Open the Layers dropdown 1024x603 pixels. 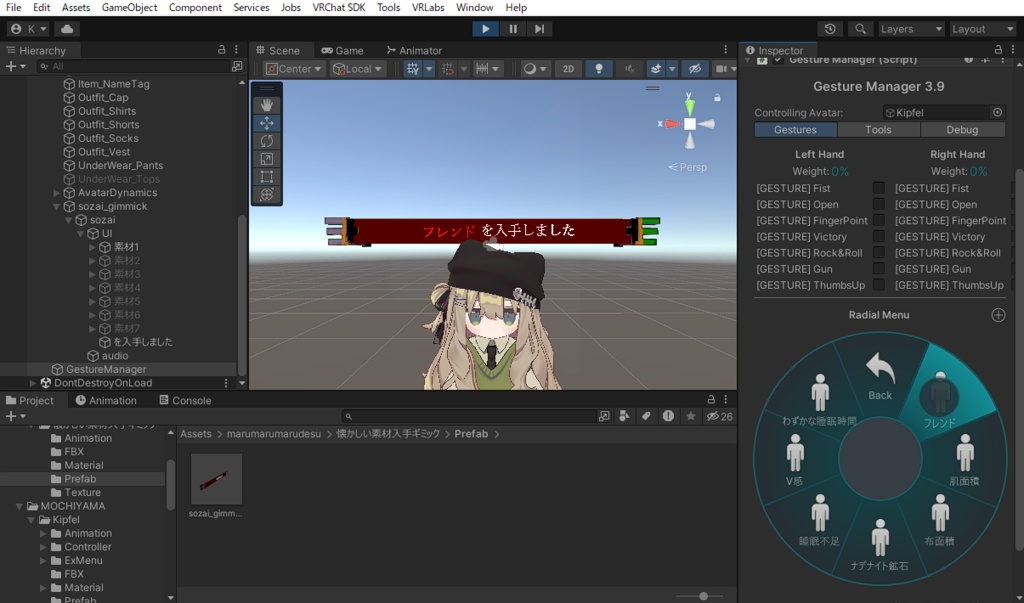[x=910, y=29]
